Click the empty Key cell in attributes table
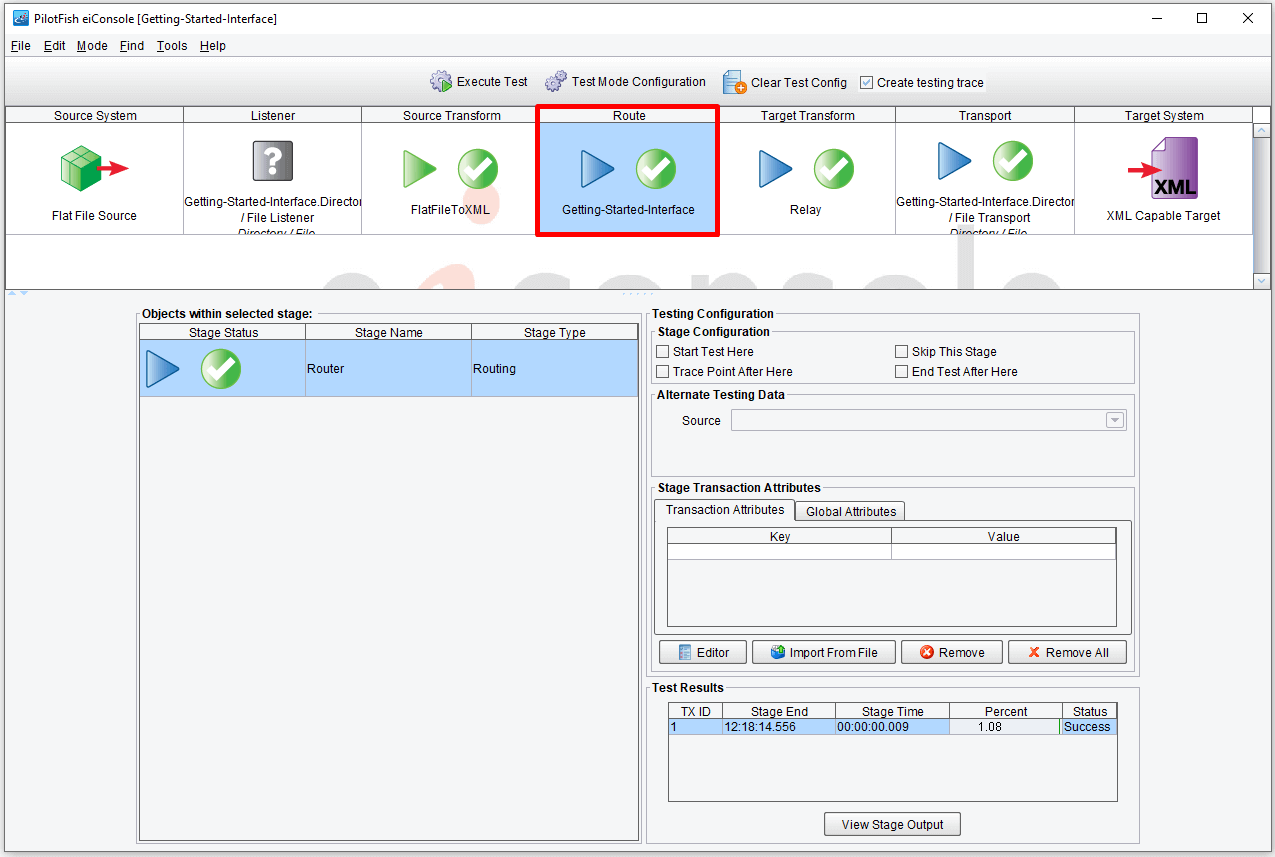Image resolution: width=1275 pixels, height=857 pixels. [x=779, y=552]
